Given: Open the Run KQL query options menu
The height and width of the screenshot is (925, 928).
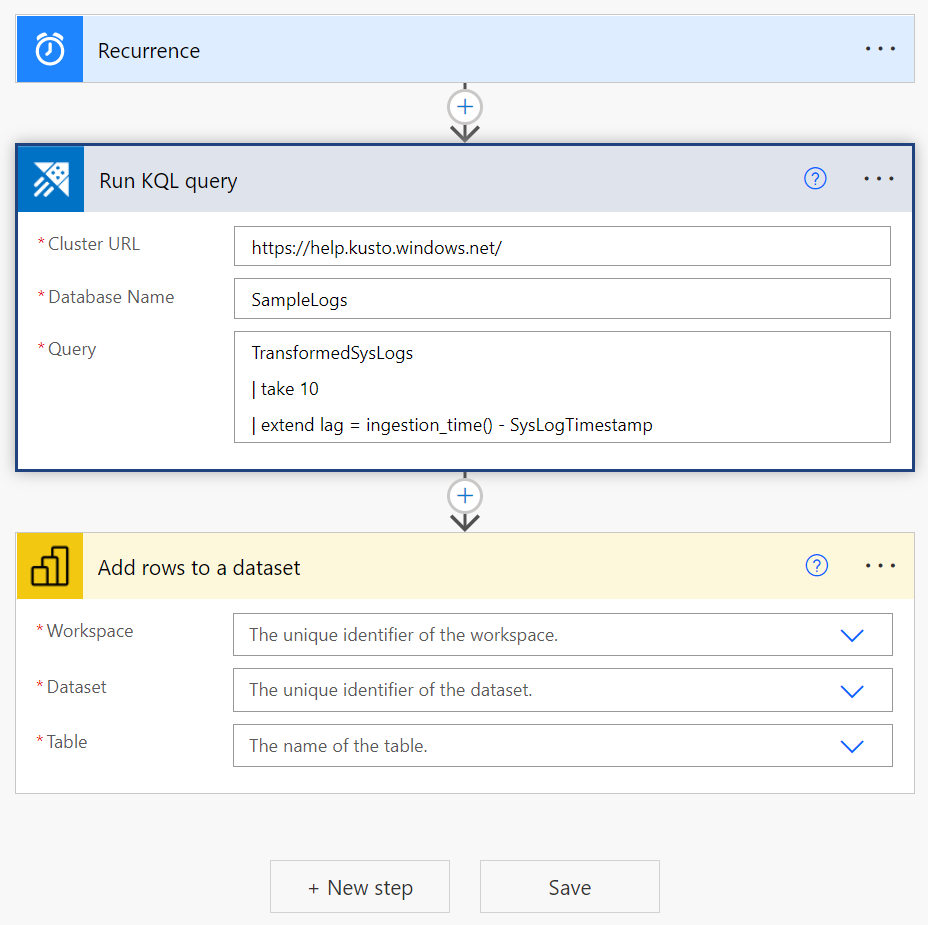Looking at the screenshot, I should (x=879, y=178).
